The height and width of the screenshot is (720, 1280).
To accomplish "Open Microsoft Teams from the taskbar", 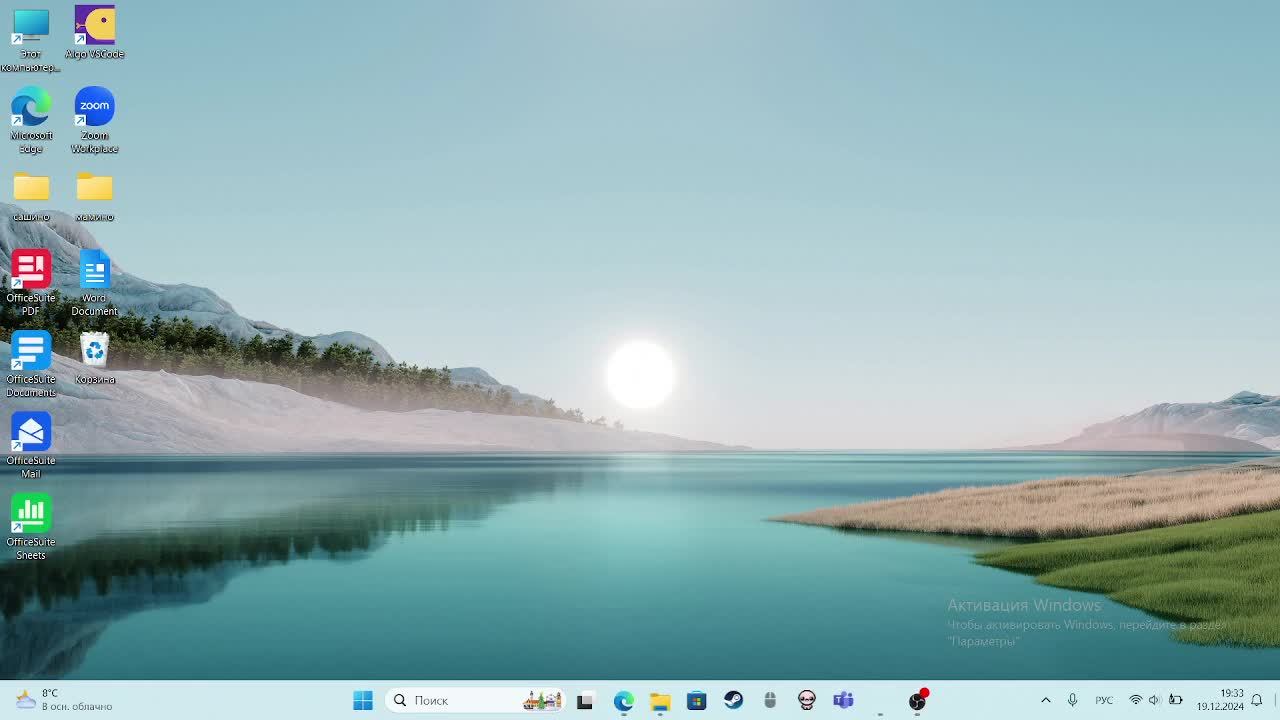I will point(844,701).
